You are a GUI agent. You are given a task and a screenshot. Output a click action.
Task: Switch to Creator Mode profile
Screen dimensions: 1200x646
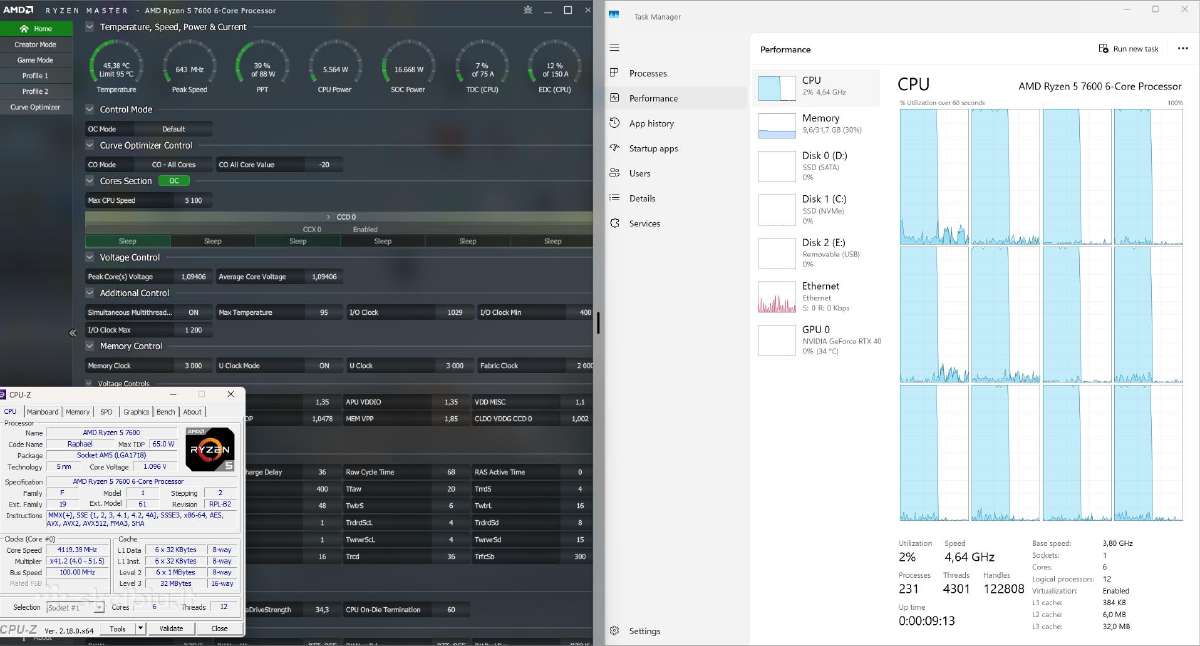(35, 44)
